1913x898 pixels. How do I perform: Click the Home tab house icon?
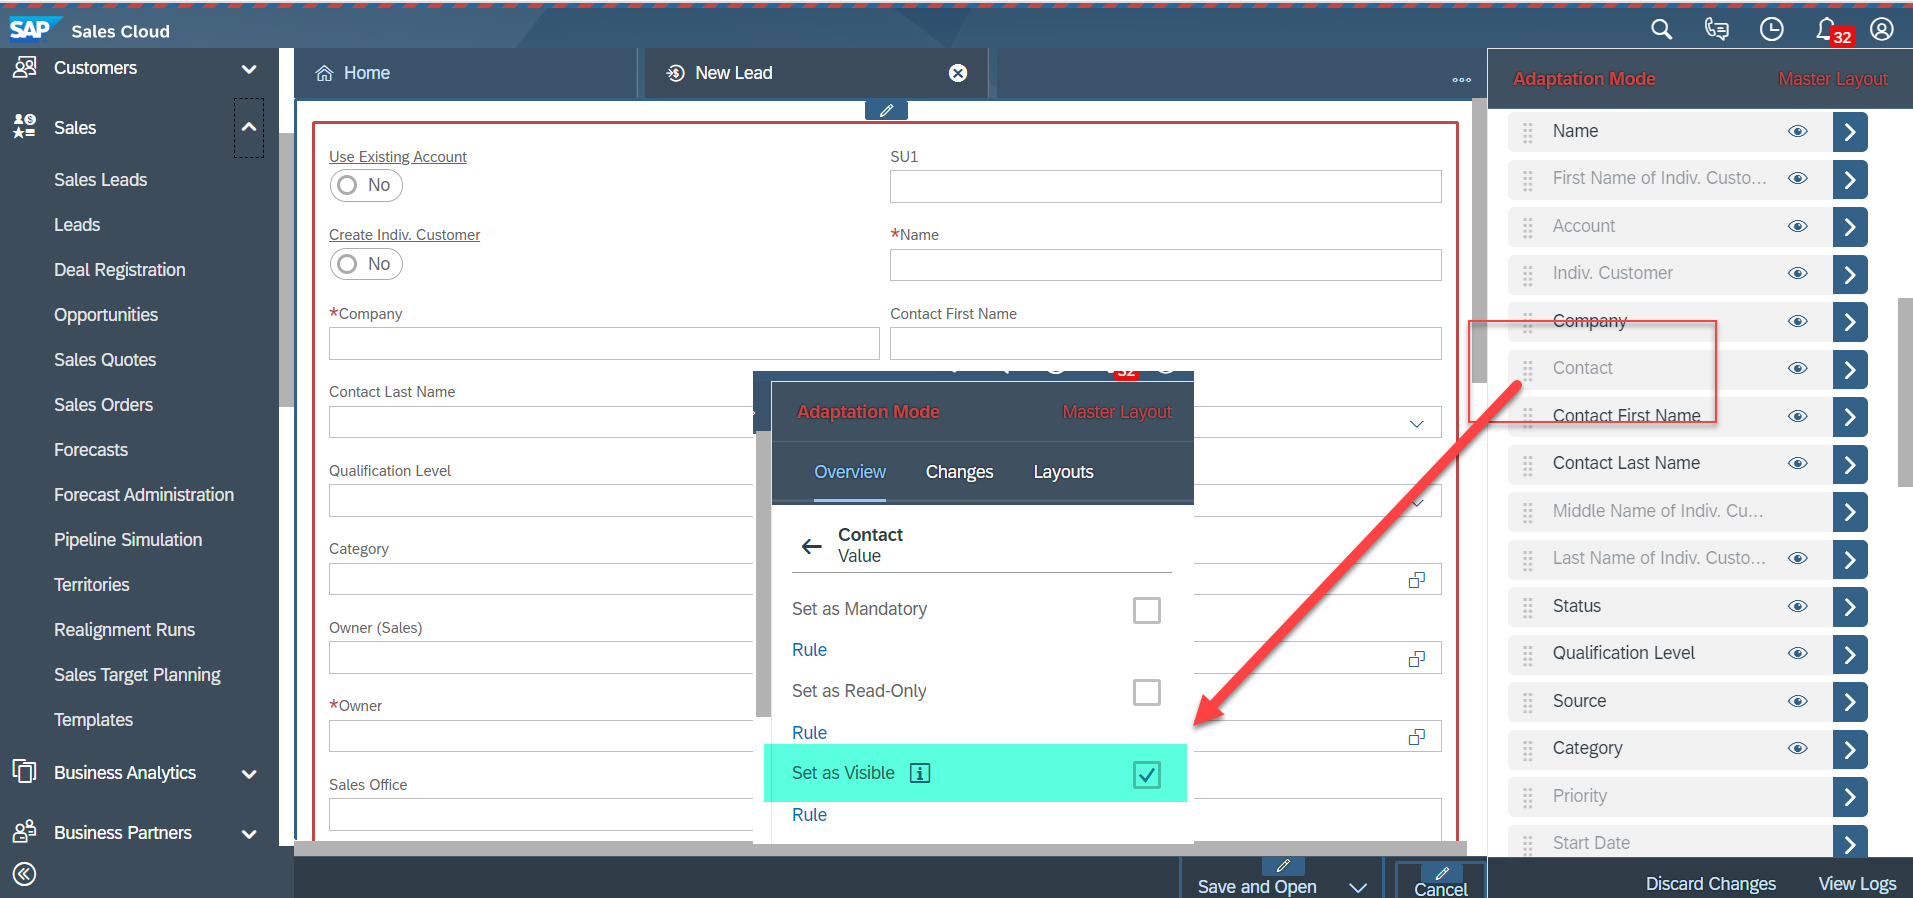(324, 73)
